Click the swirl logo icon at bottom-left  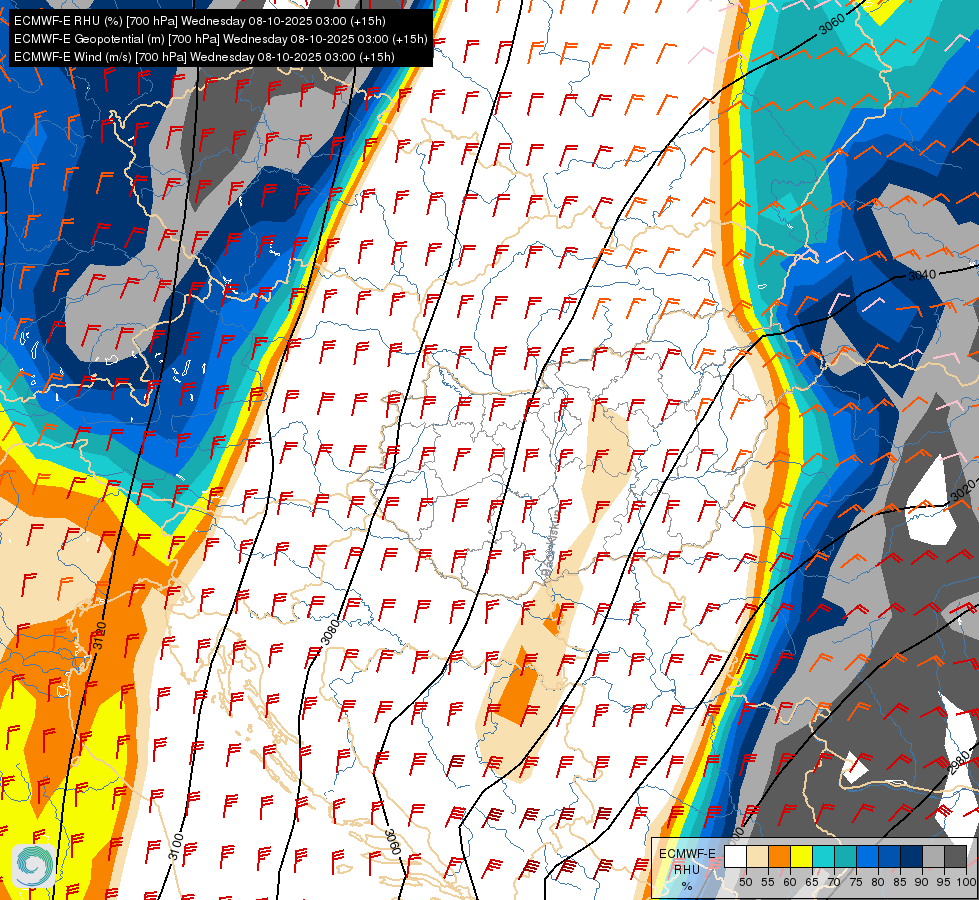coord(33,866)
